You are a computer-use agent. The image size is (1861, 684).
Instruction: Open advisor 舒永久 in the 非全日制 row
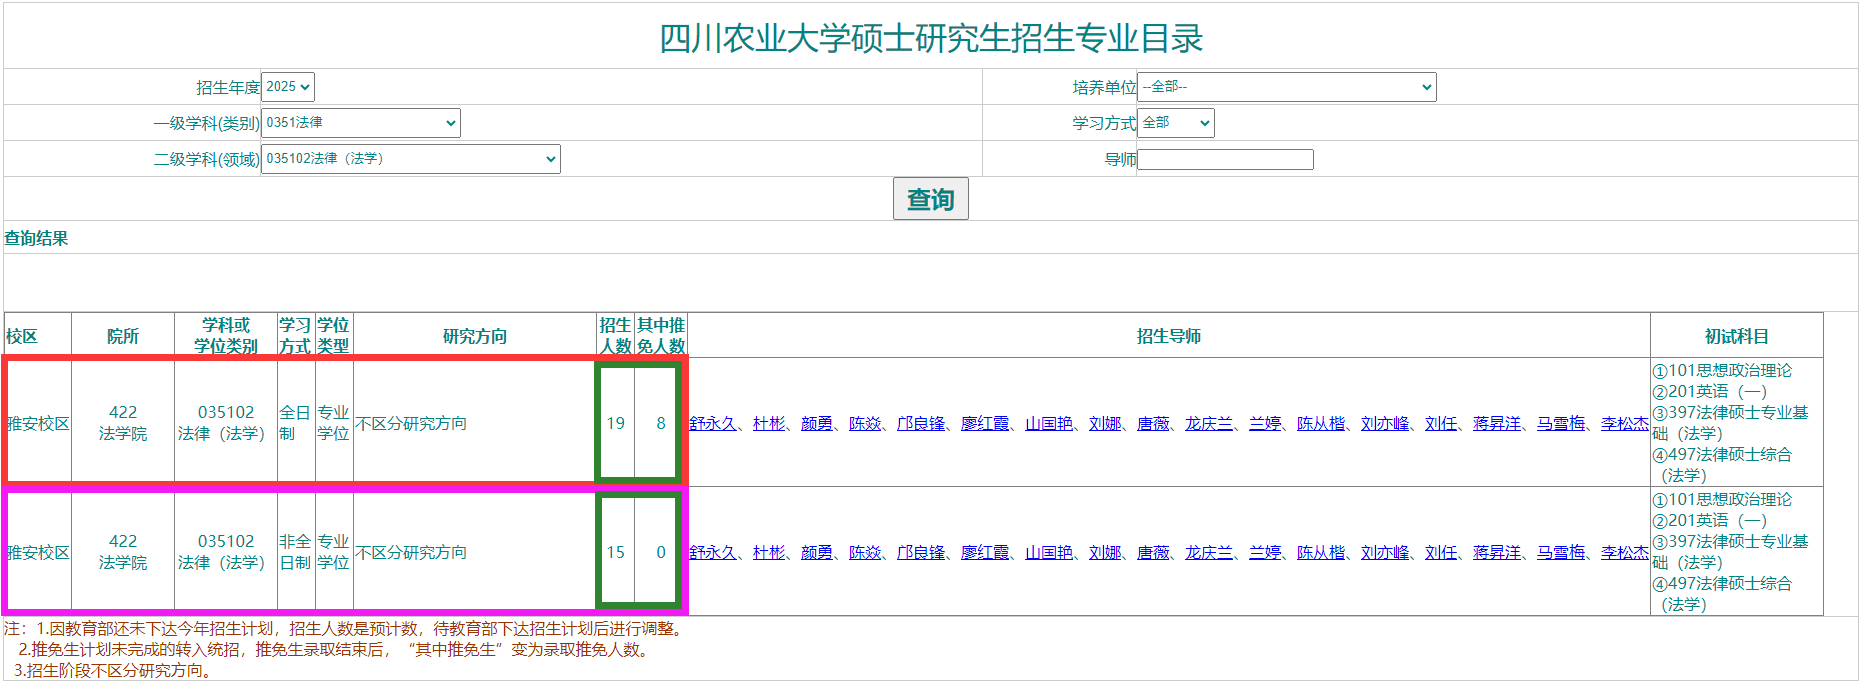coord(713,553)
